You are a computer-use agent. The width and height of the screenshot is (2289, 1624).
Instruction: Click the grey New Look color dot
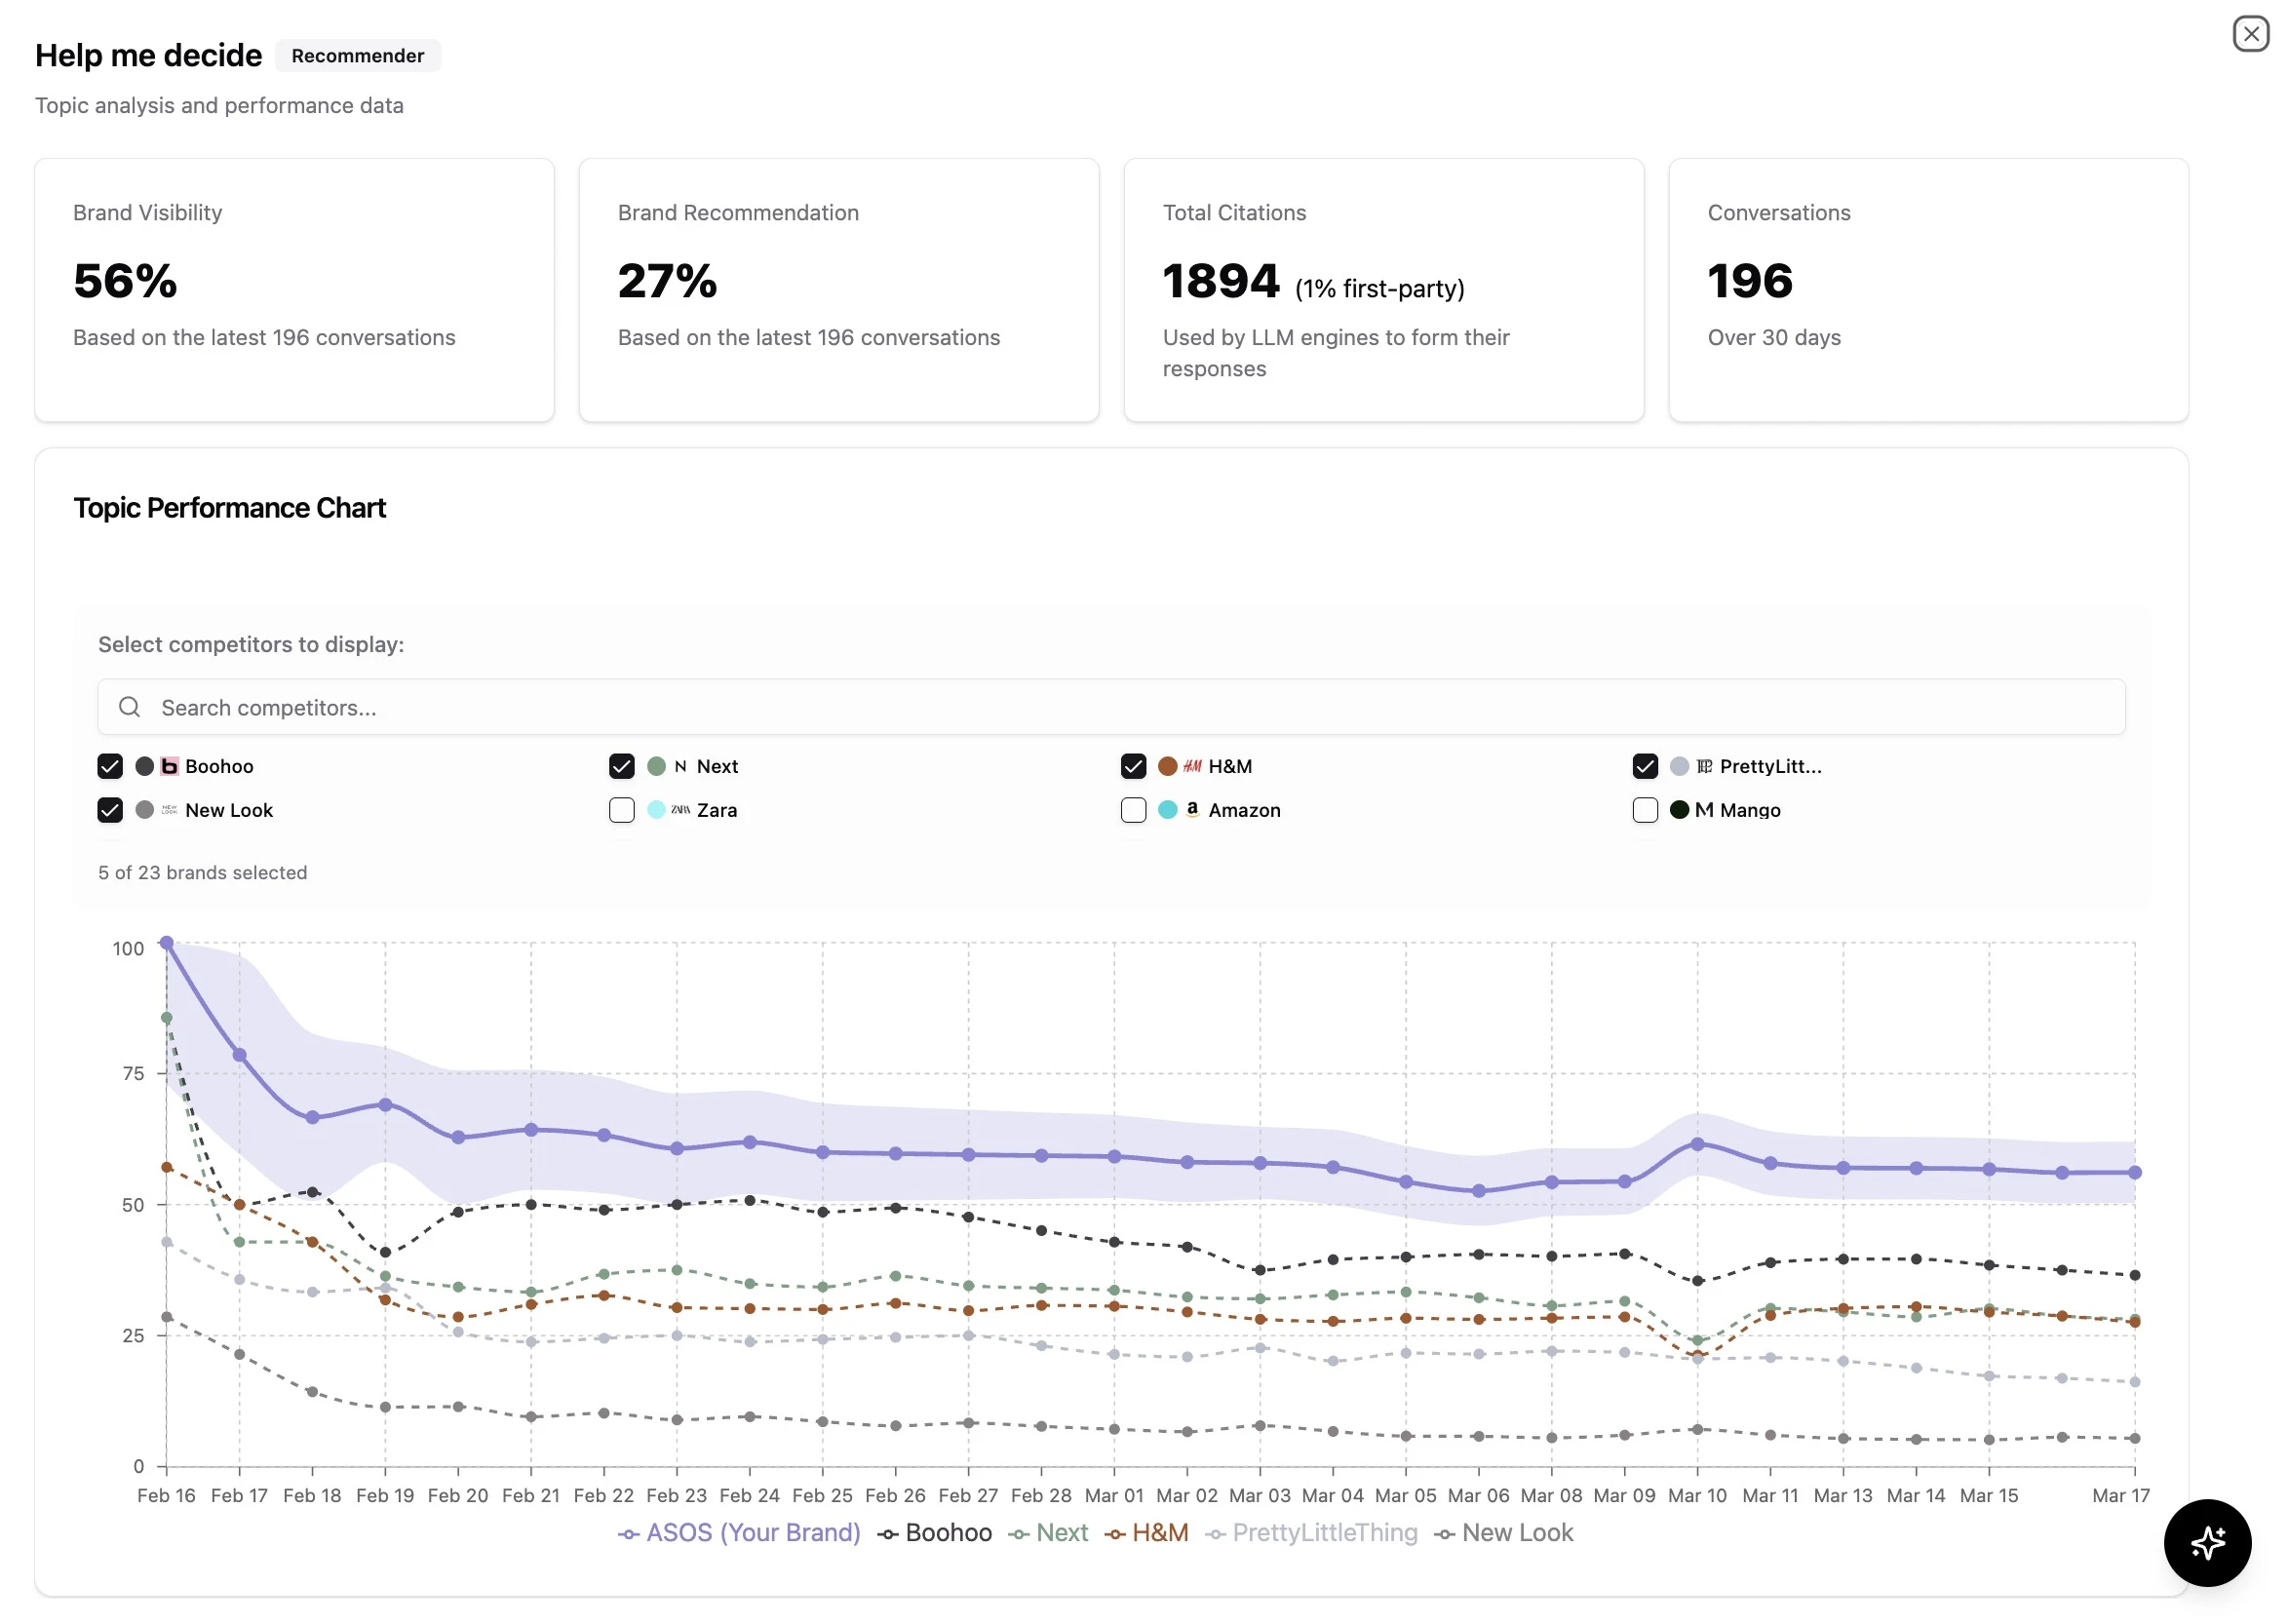click(145, 810)
